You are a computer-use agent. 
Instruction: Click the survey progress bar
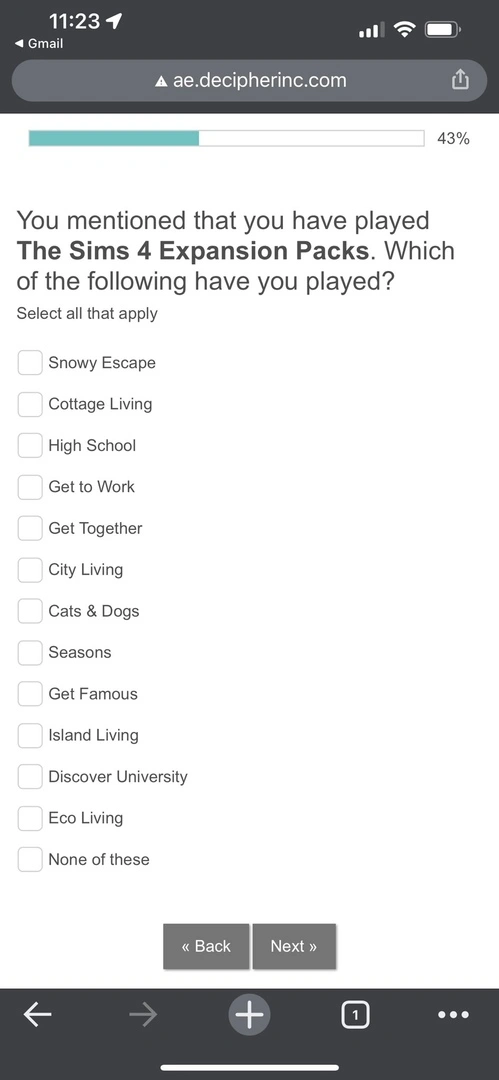click(x=226, y=138)
